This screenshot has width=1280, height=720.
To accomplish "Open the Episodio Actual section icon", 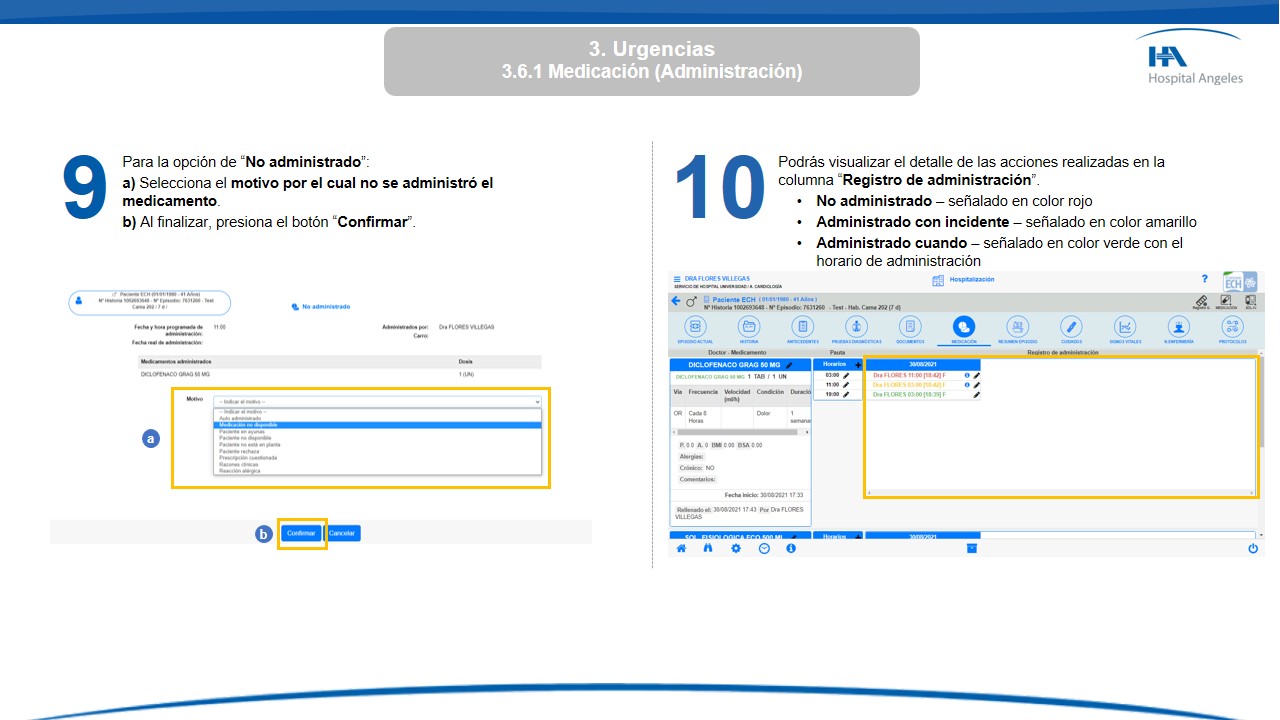I will [x=694, y=327].
